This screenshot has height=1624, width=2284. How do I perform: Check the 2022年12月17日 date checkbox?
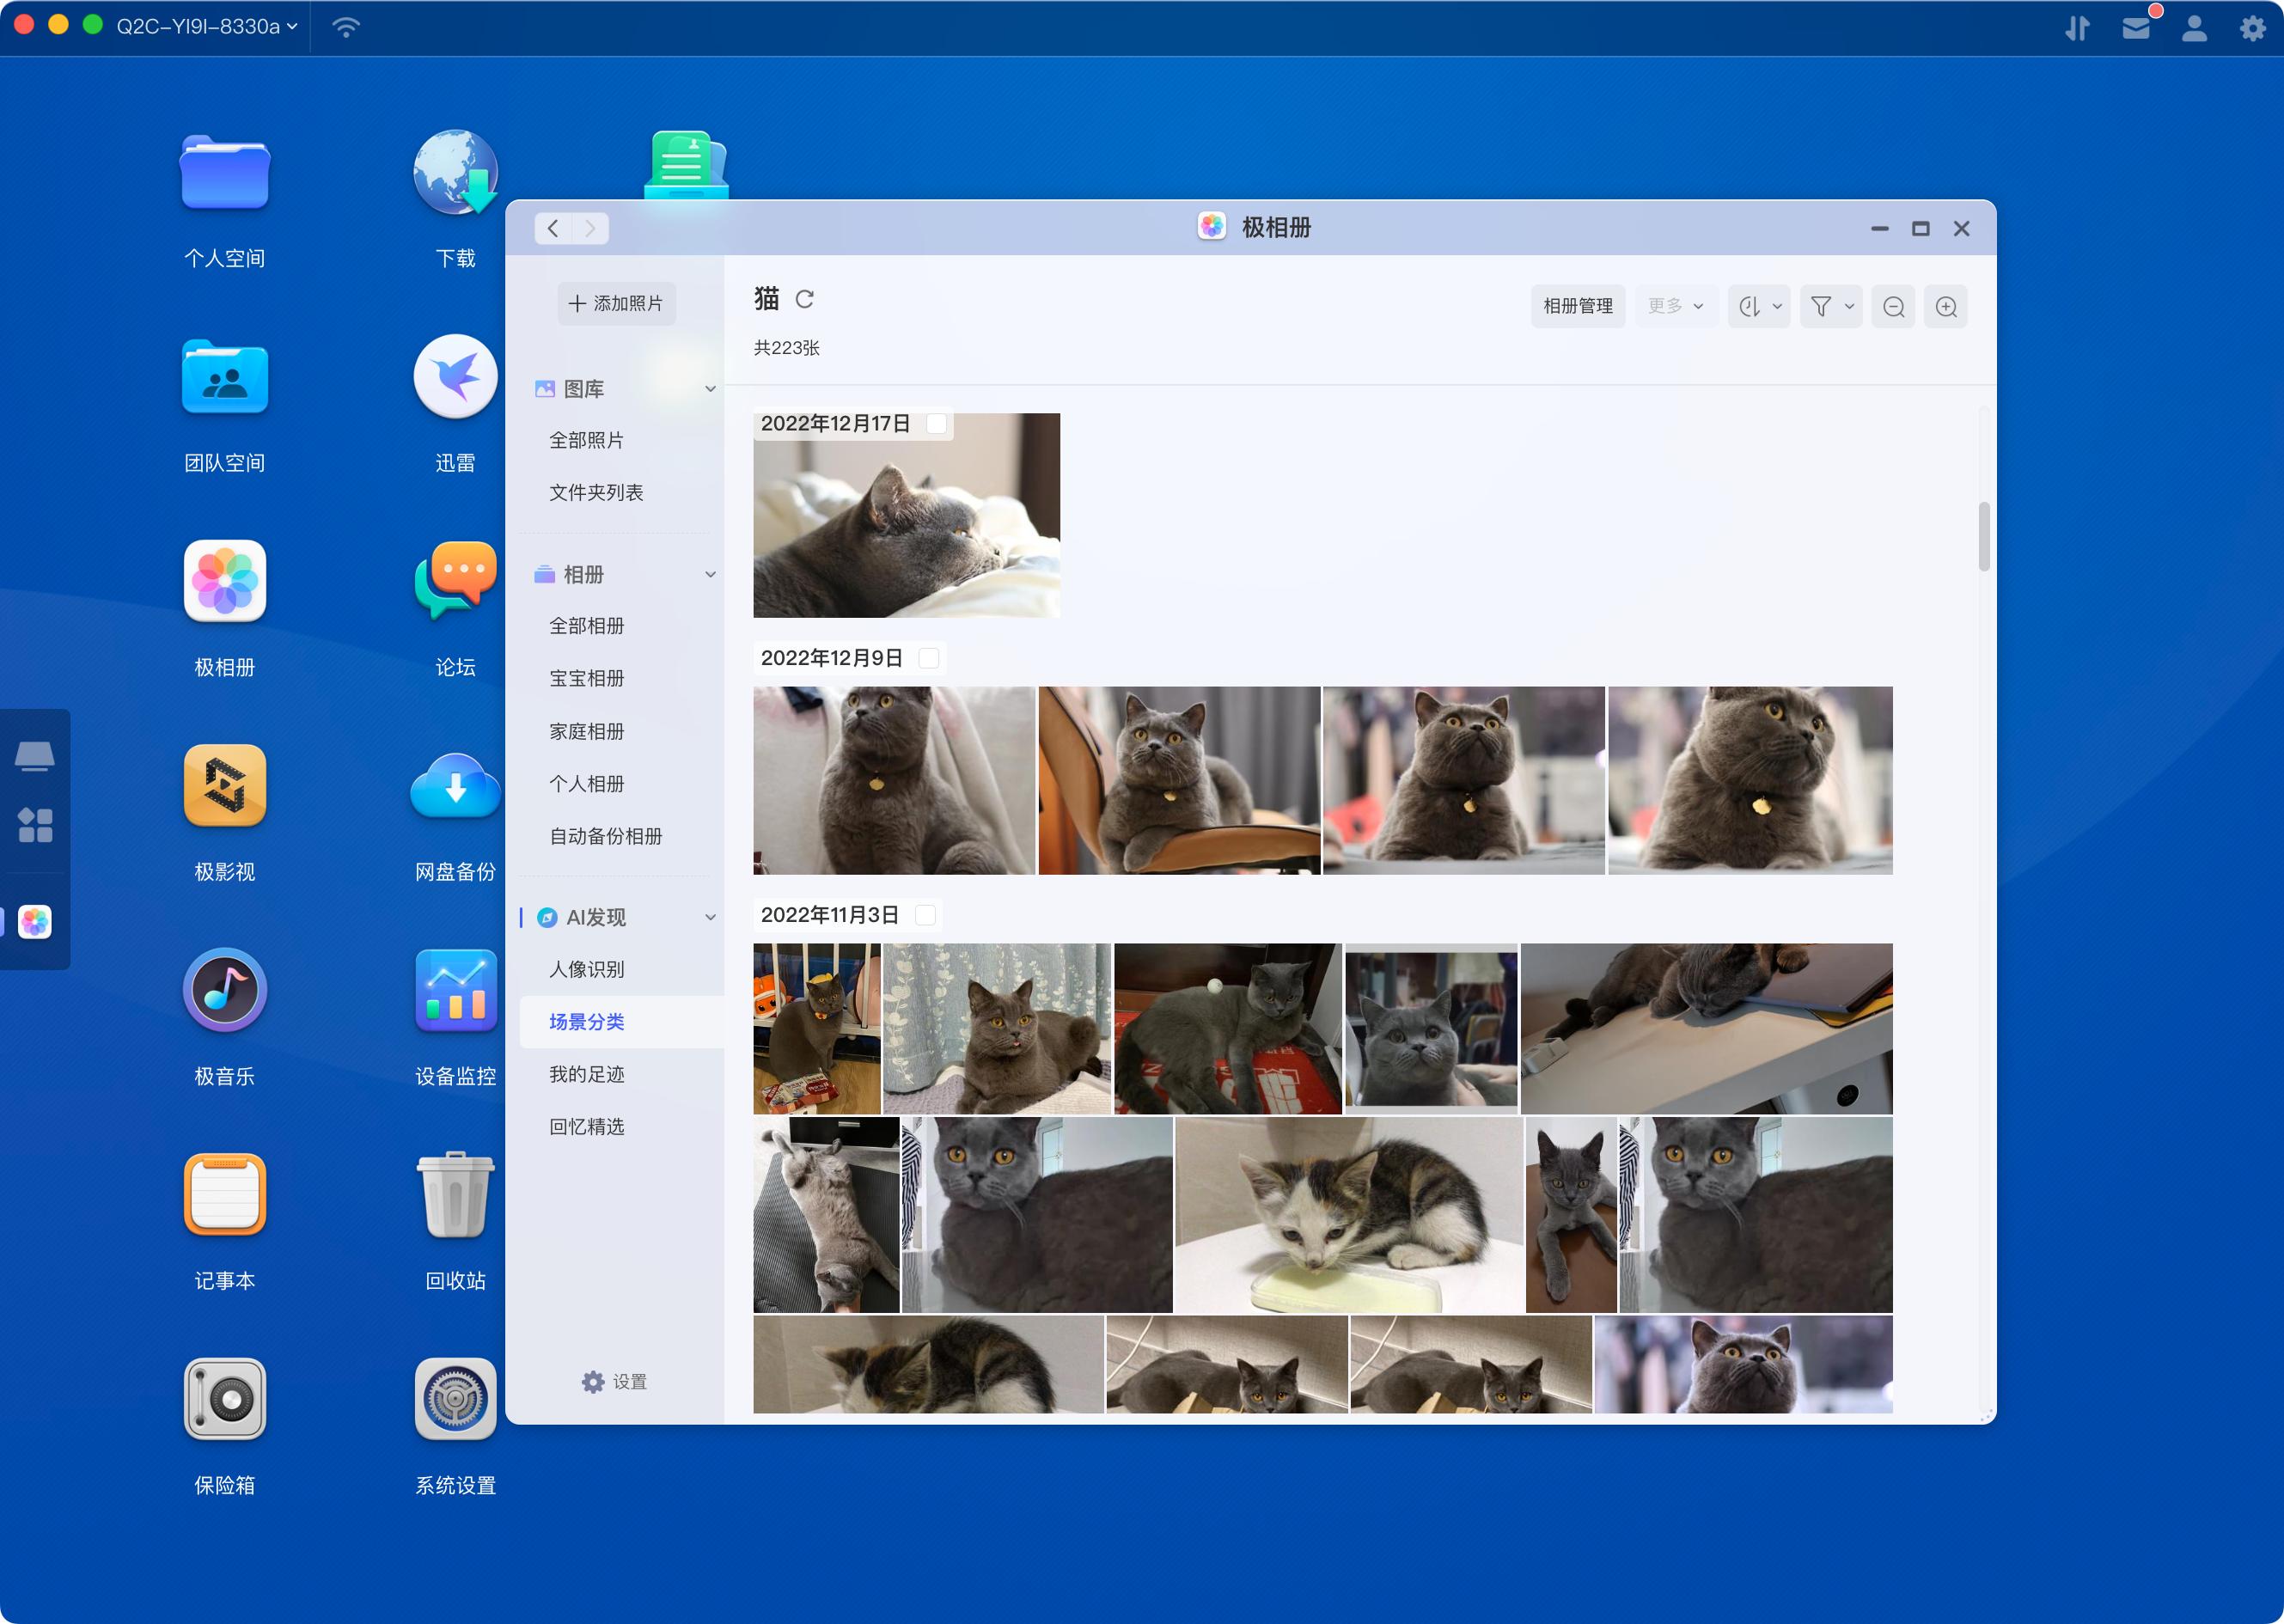pos(936,424)
